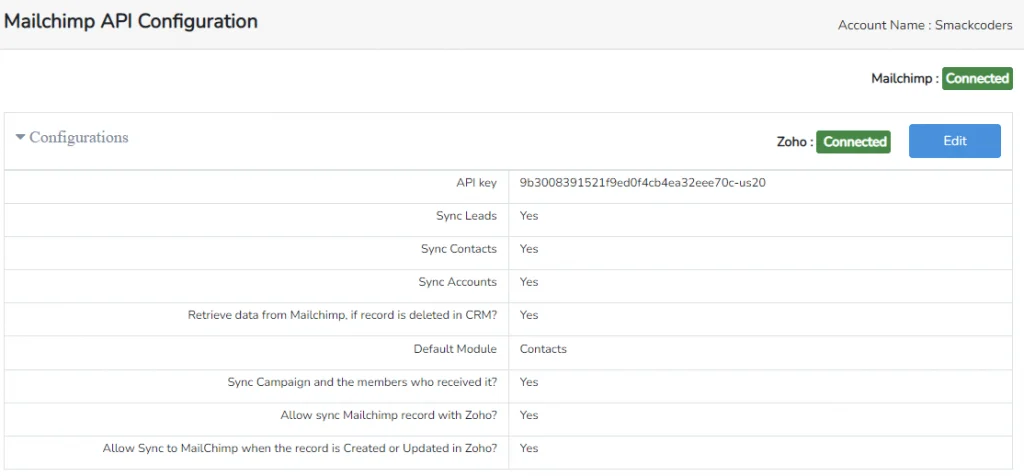This screenshot has width=1024, height=476.
Task: Click the Contacts value for Default Module
Action: 543,349
